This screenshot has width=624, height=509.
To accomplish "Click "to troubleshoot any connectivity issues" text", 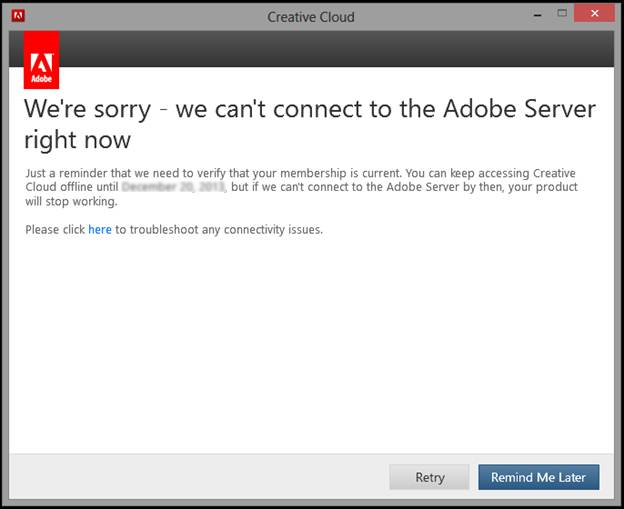I will [219, 230].
